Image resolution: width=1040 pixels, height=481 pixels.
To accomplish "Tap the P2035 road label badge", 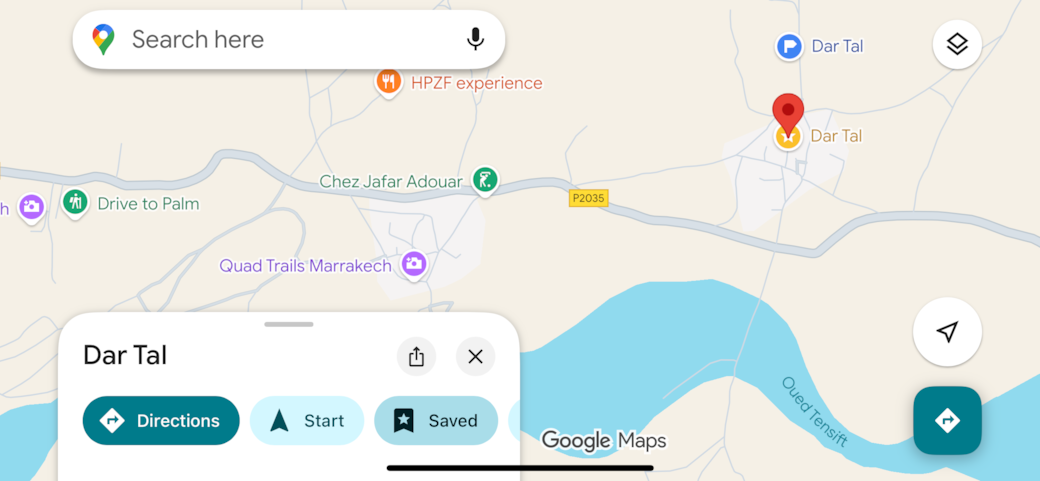I will pyautogui.click(x=589, y=198).
